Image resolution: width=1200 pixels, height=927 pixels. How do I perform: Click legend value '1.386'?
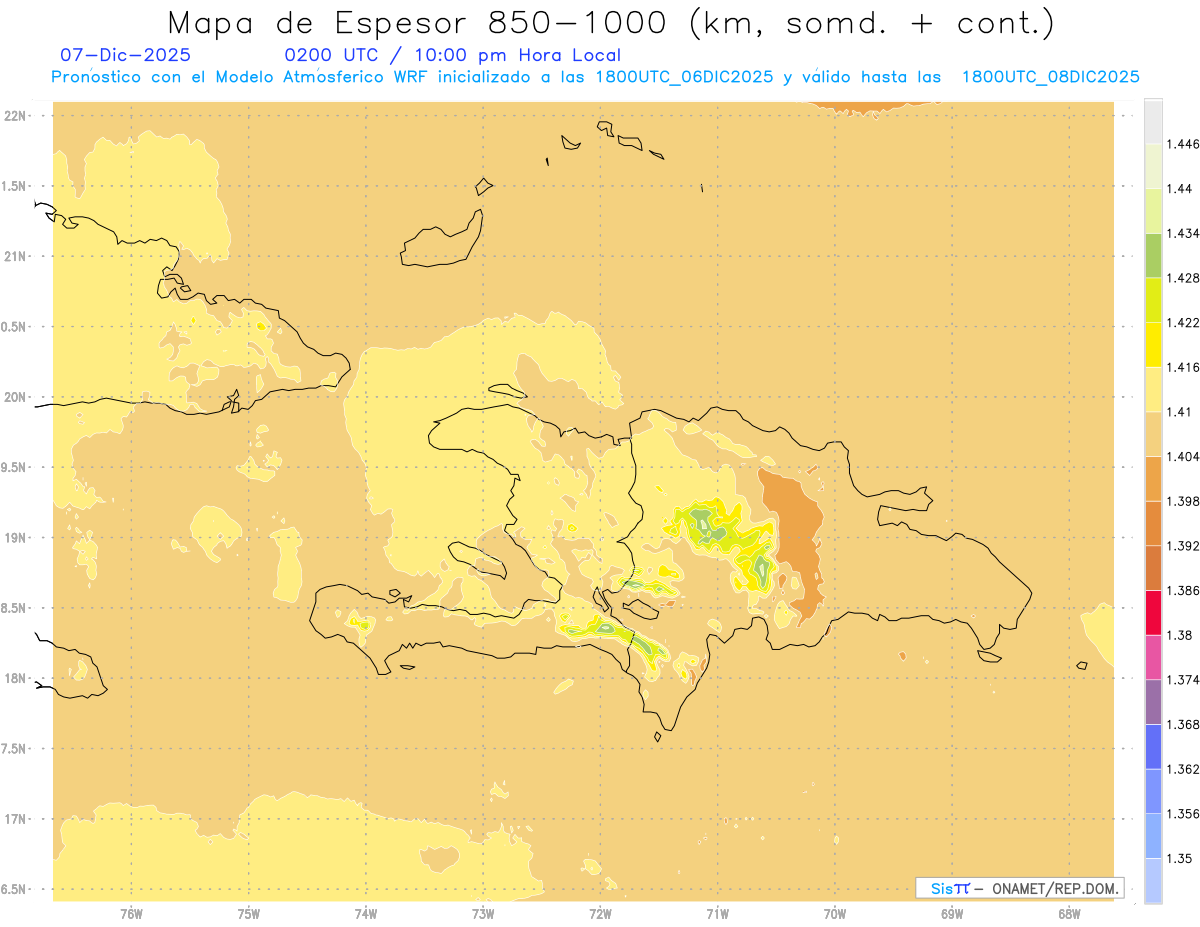1183,590
